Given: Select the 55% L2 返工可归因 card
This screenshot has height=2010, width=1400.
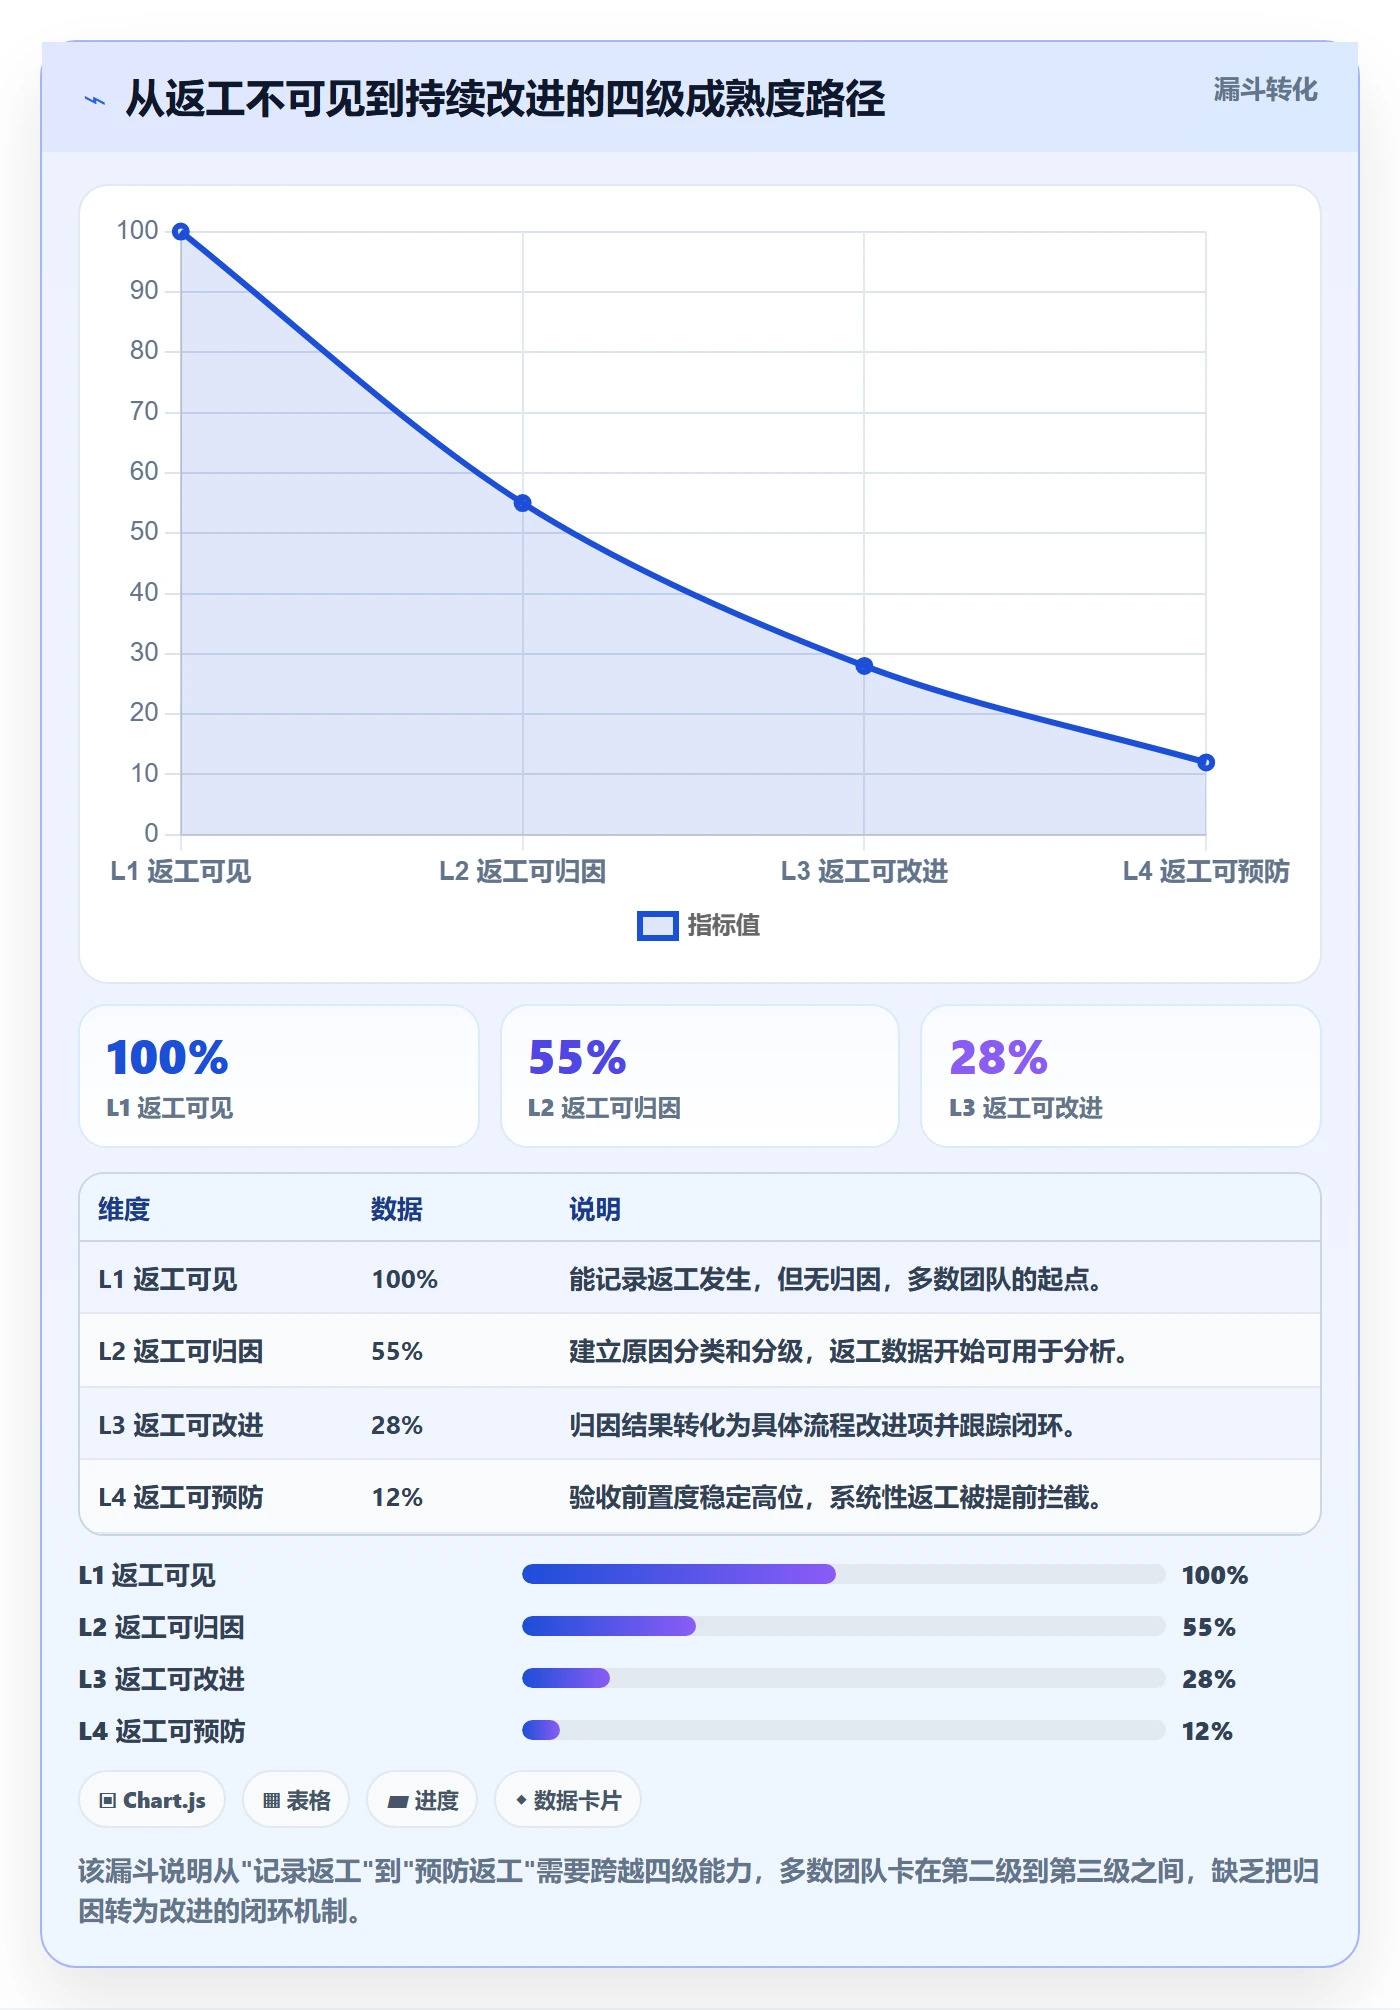Looking at the screenshot, I should [700, 1076].
